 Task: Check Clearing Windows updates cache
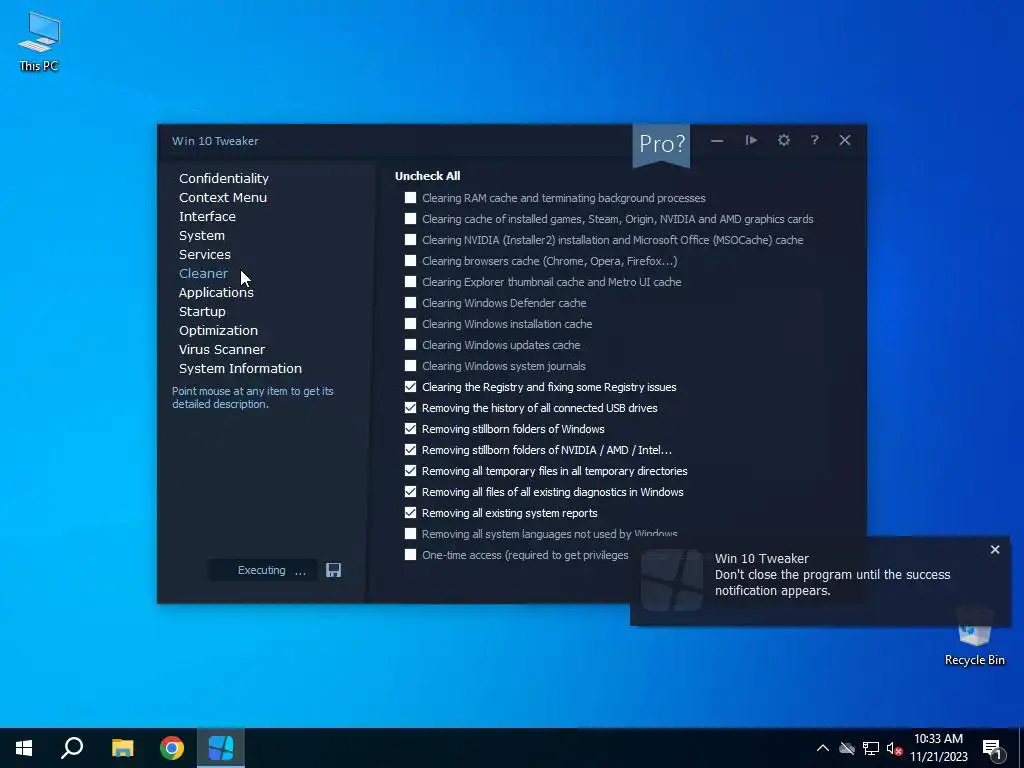coord(410,345)
